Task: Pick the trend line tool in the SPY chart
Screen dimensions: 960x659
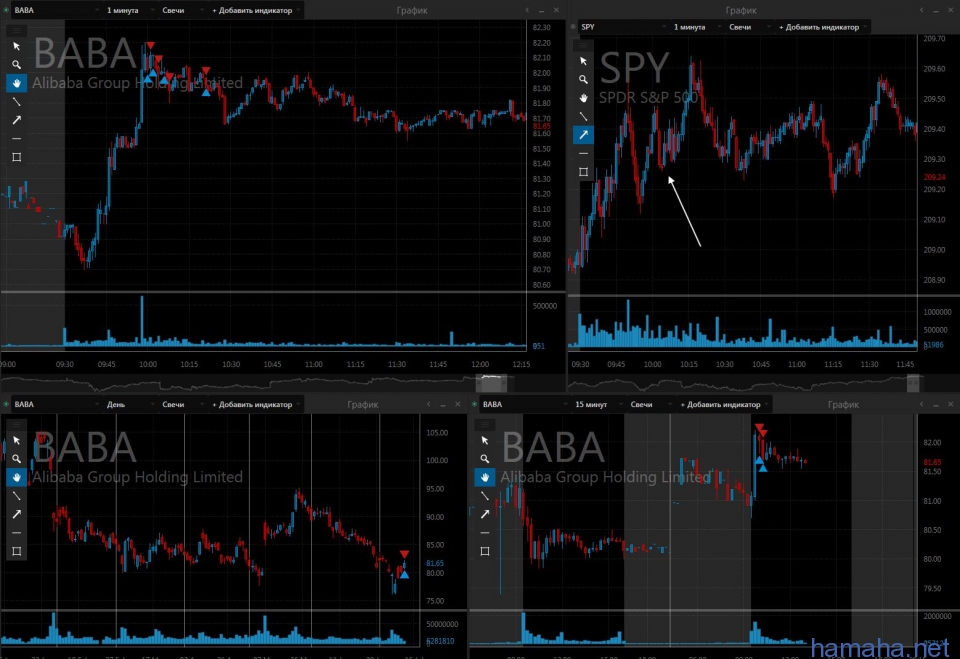Action: click(x=583, y=116)
